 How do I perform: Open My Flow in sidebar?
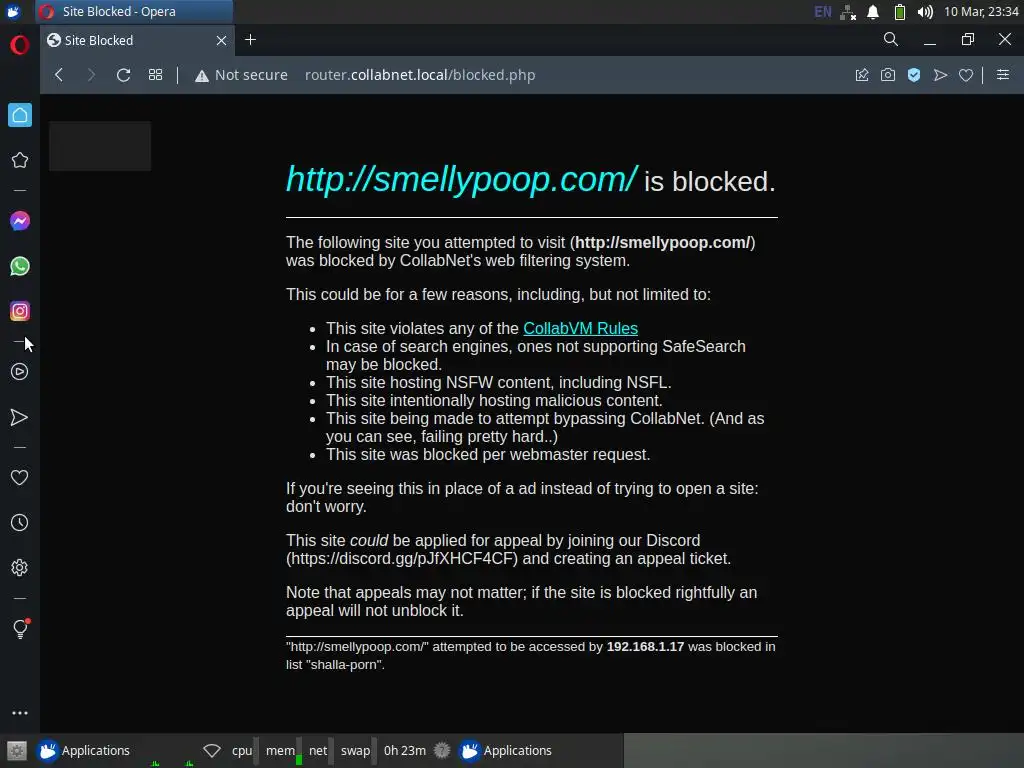(20, 417)
